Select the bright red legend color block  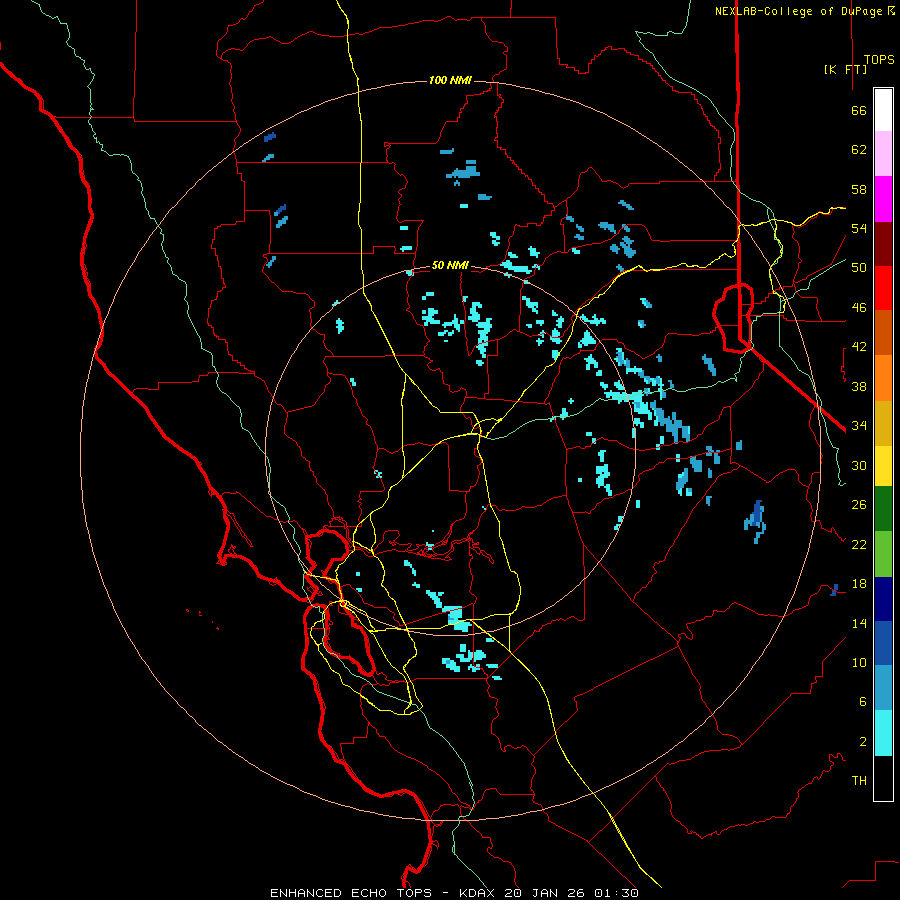tap(883, 288)
